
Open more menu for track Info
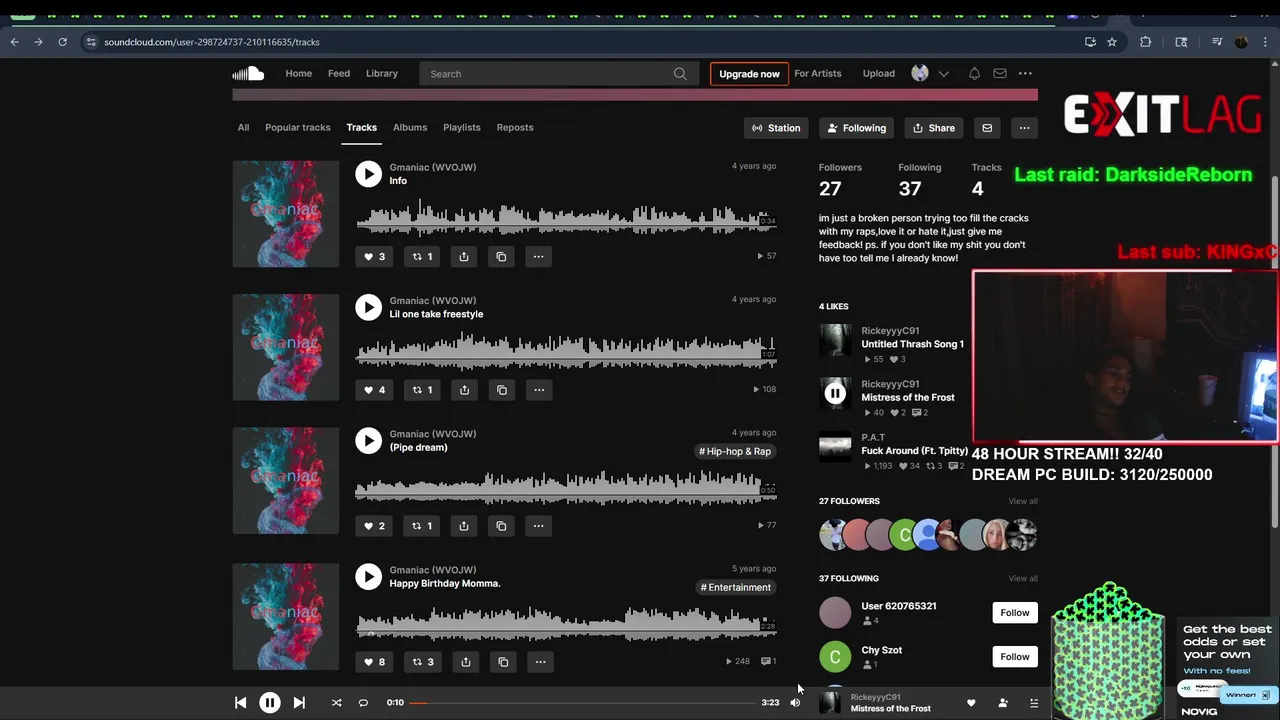coord(538,257)
